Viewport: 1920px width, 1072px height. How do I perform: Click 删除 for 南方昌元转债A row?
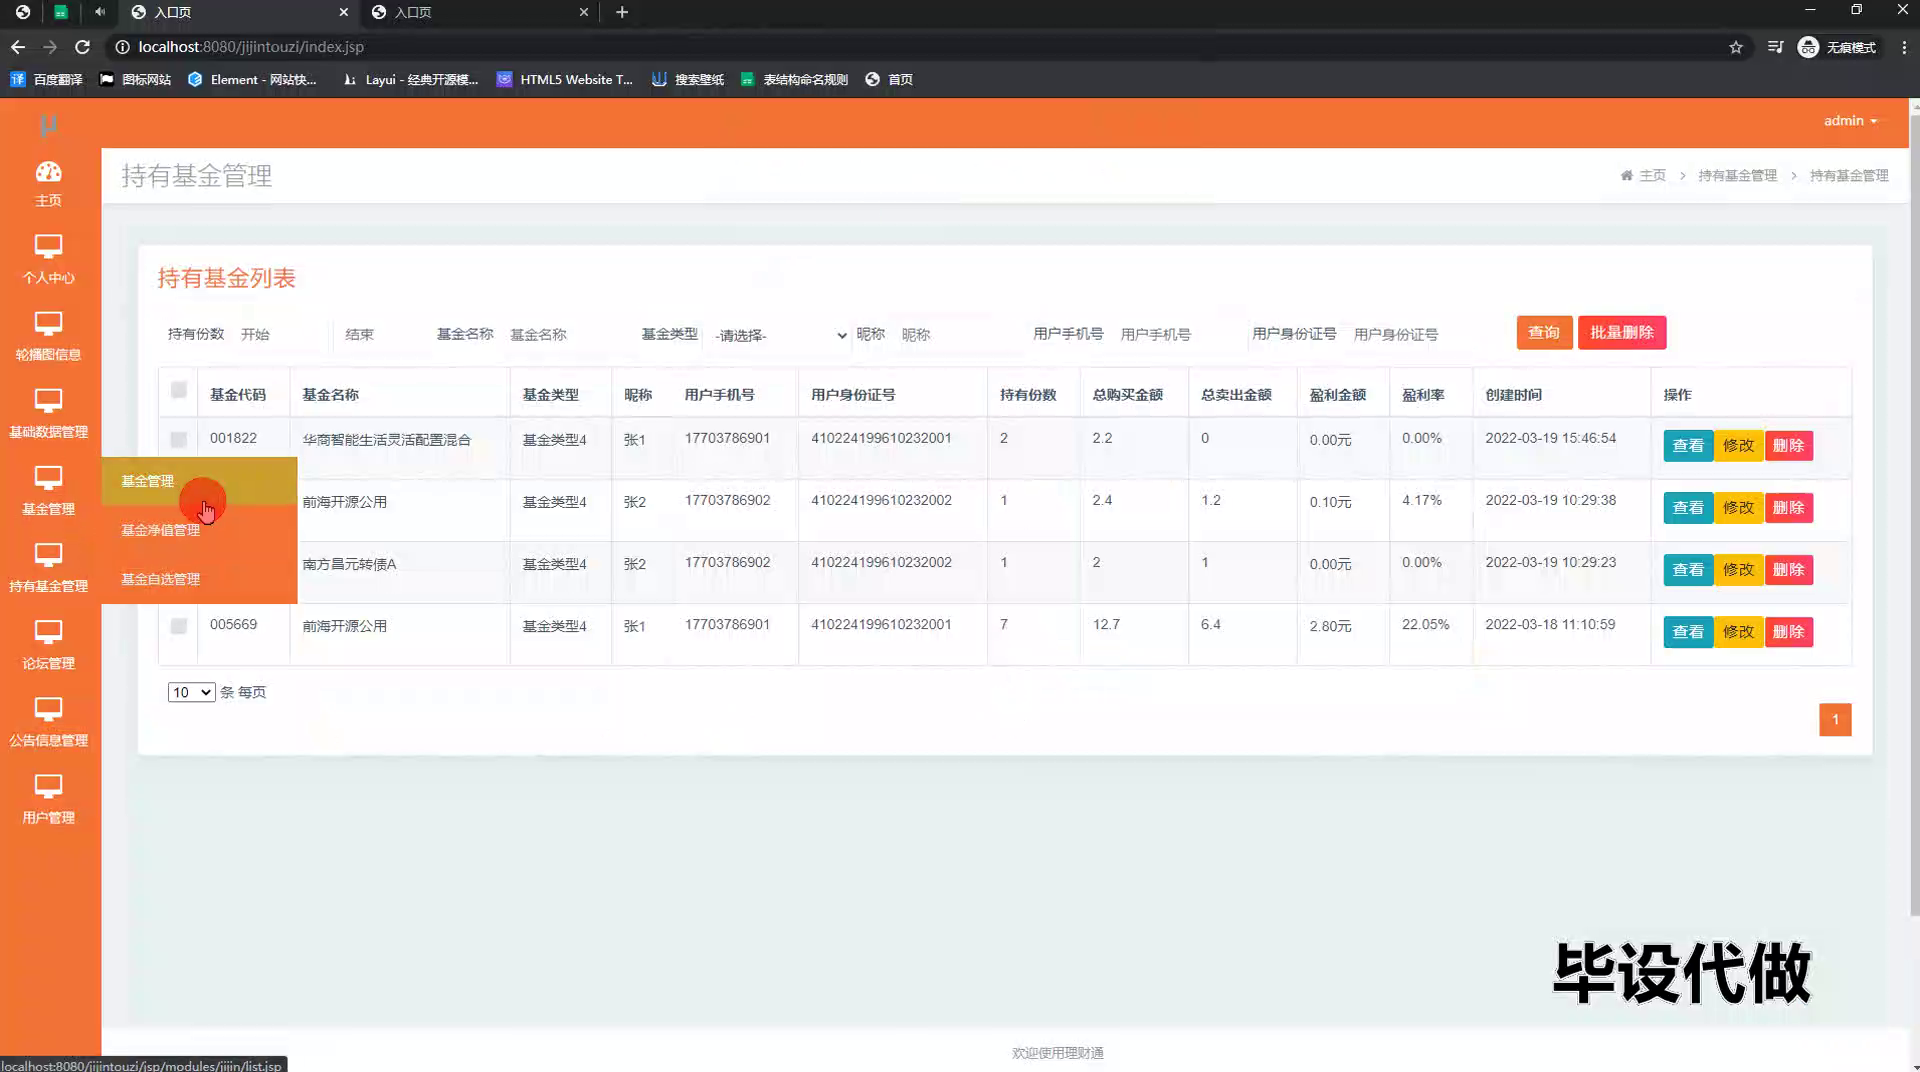point(1788,569)
